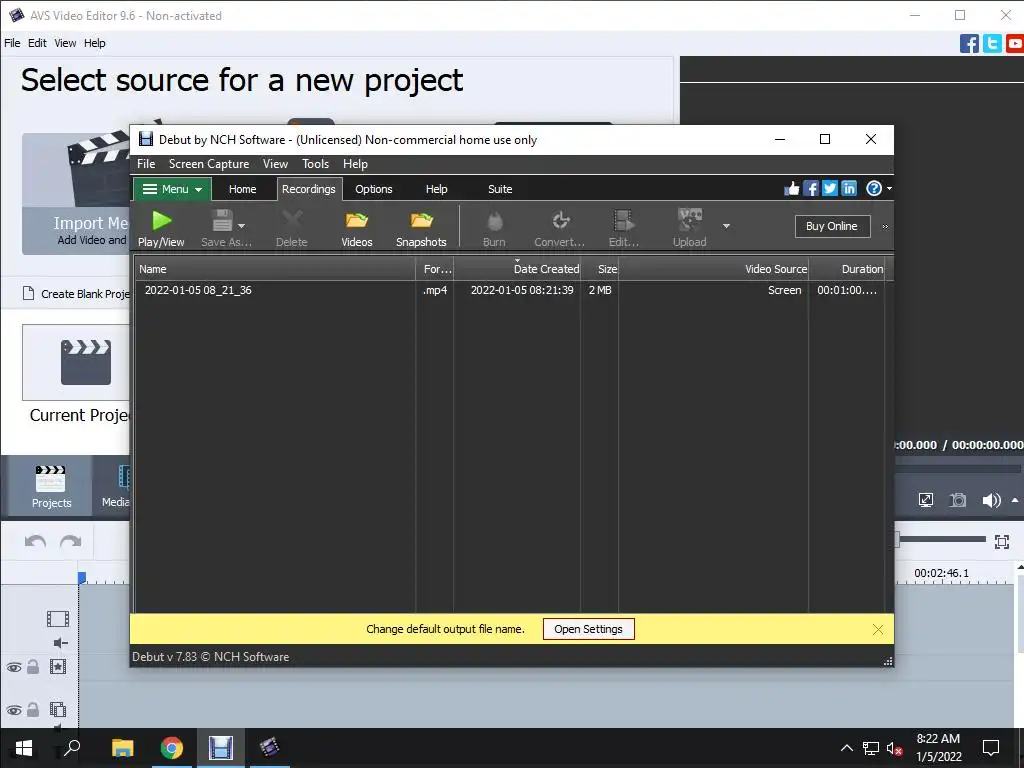Screen dimensions: 1024x768
Task: Click Debut's Facebook share icon
Action: [810, 189]
